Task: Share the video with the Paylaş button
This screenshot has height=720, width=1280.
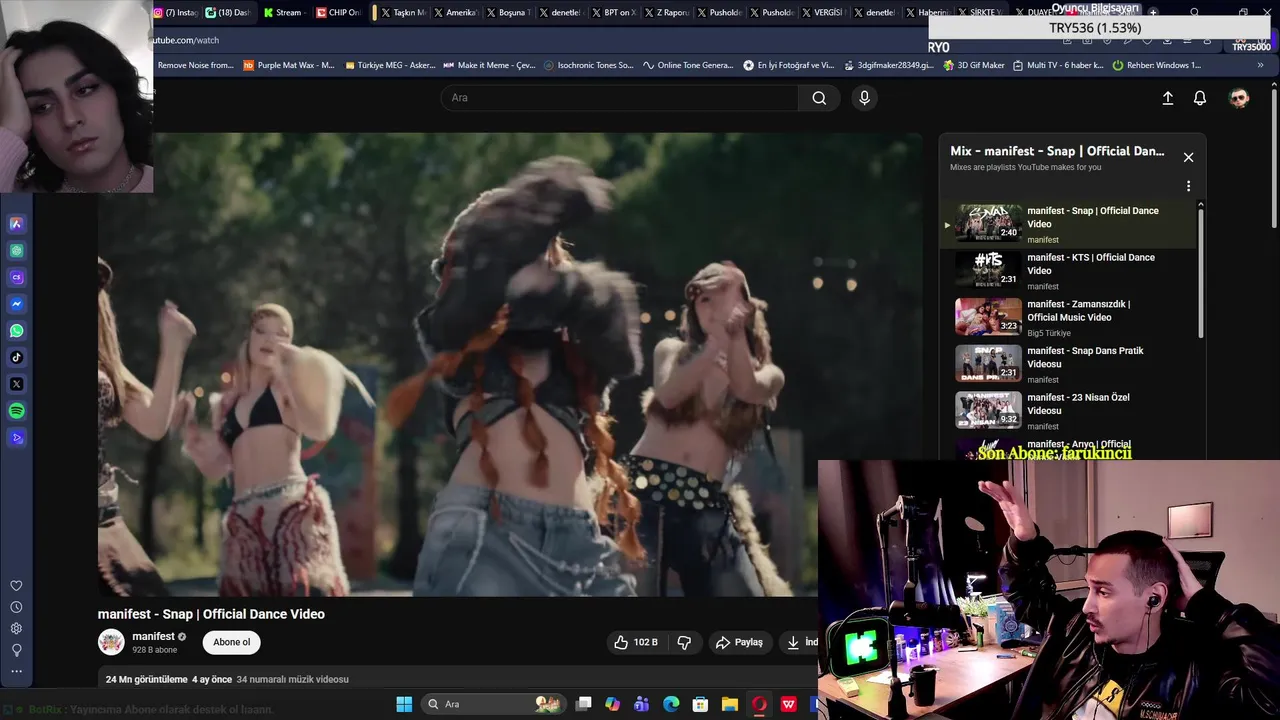Action: point(738,642)
